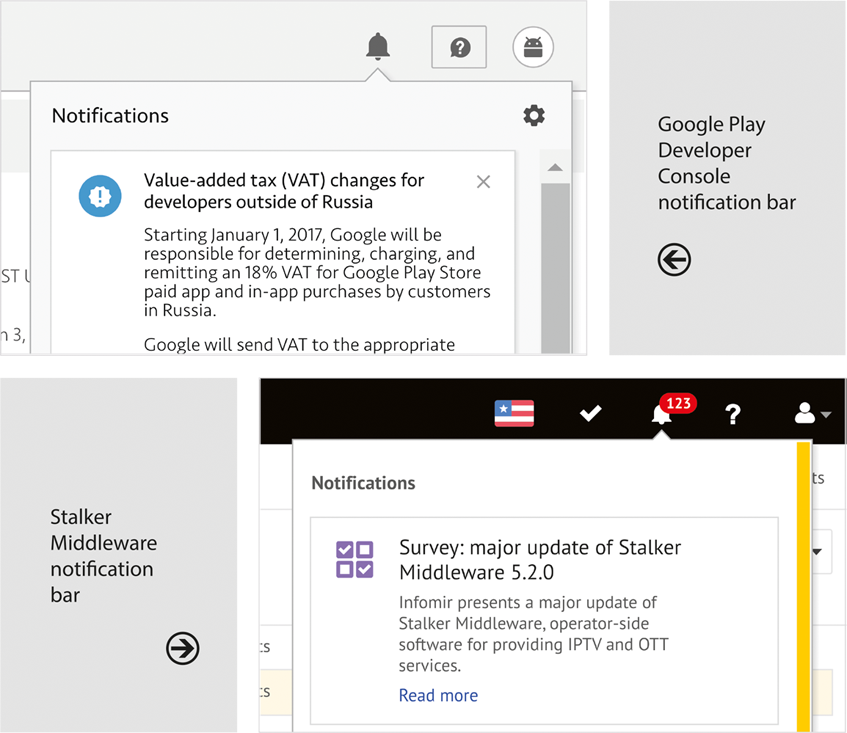847x733 pixels.
Task: Open notification settings gear icon
Action: point(534,116)
